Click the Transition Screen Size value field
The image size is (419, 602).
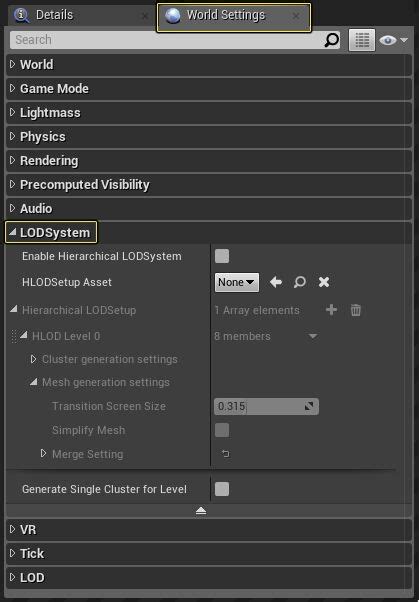pyautogui.click(x=266, y=406)
